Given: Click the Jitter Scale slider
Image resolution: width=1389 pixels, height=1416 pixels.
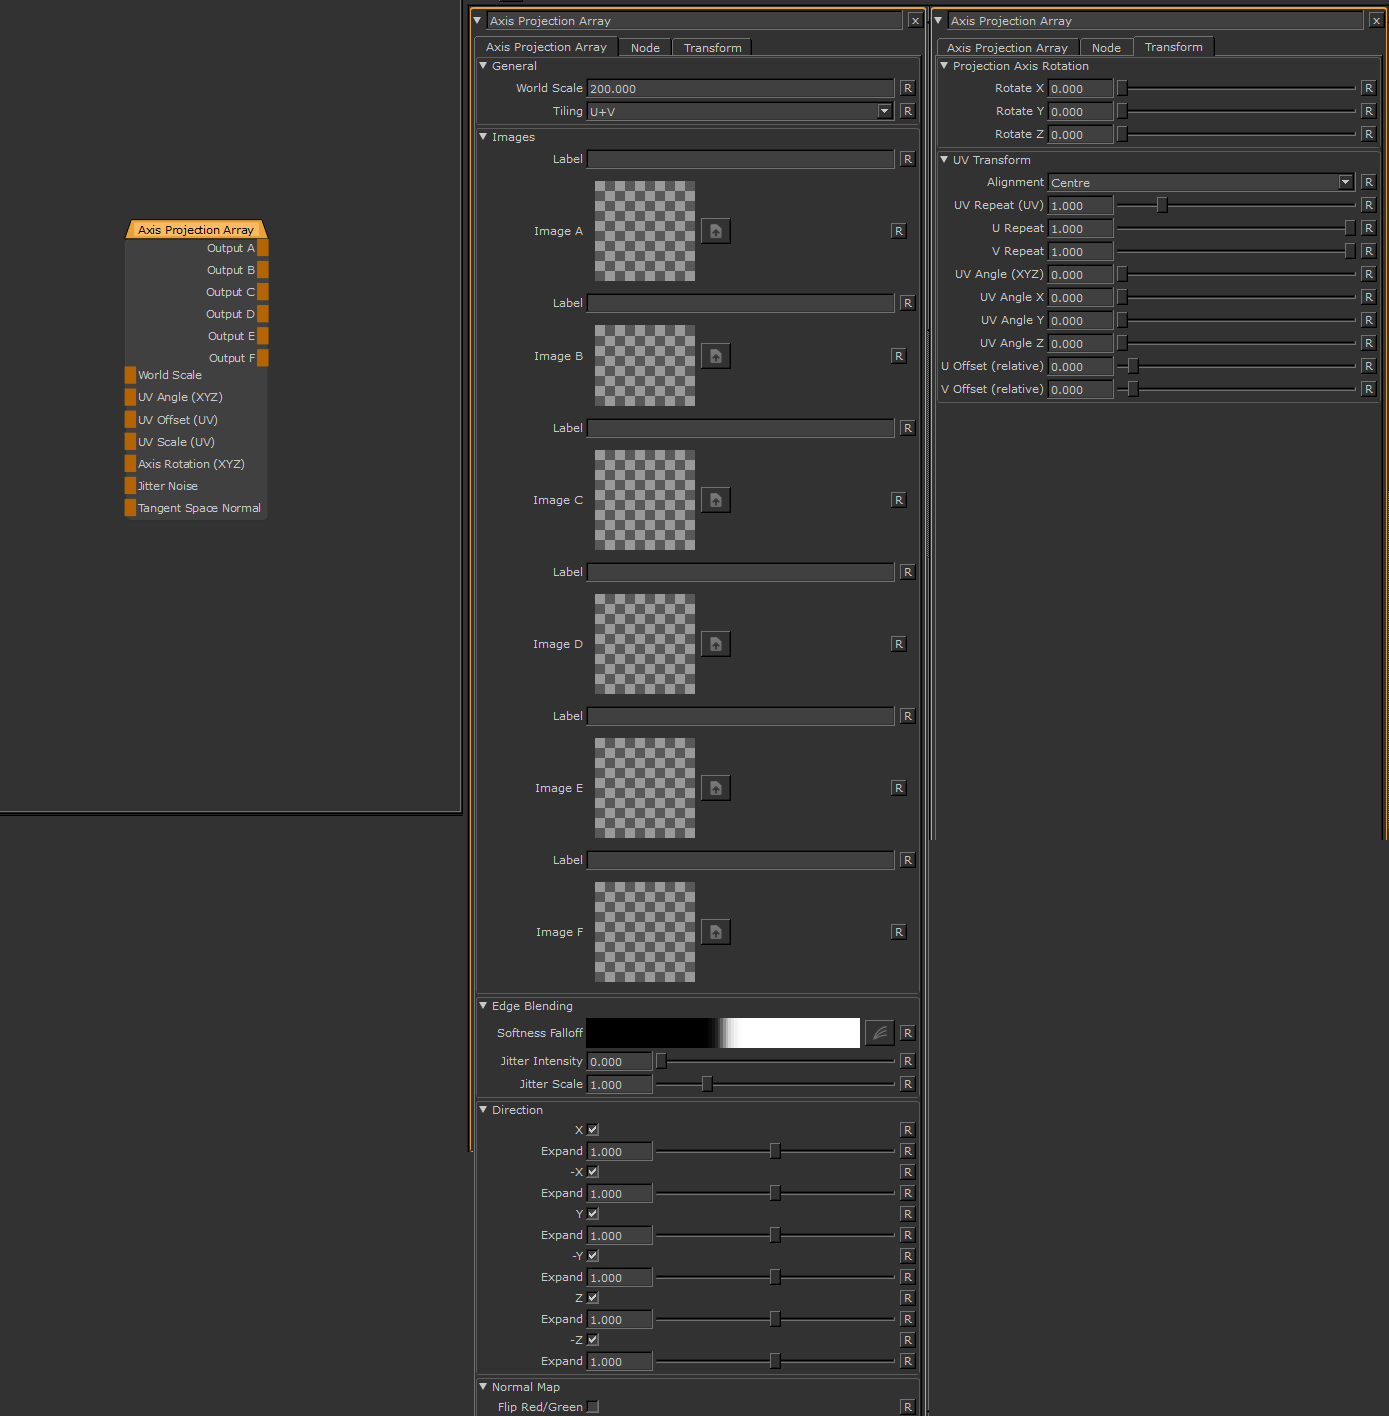Looking at the screenshot, I should pos(707,1084).
